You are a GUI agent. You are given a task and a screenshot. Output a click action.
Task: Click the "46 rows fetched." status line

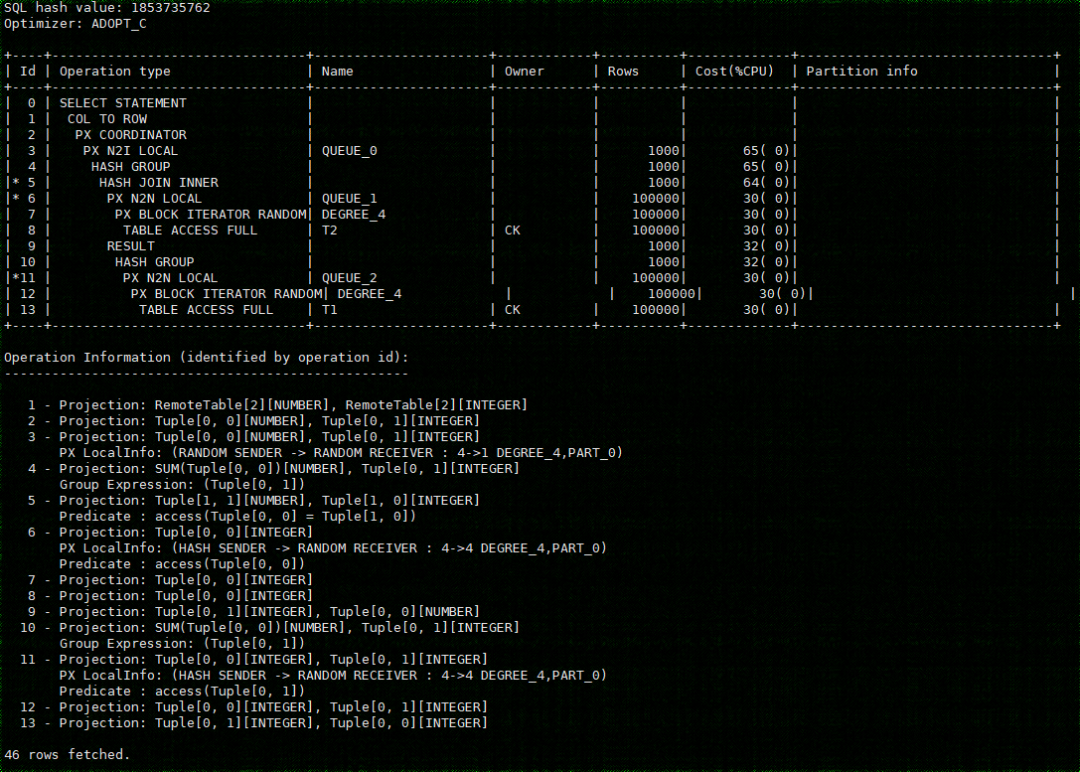(x=67, y=754)
